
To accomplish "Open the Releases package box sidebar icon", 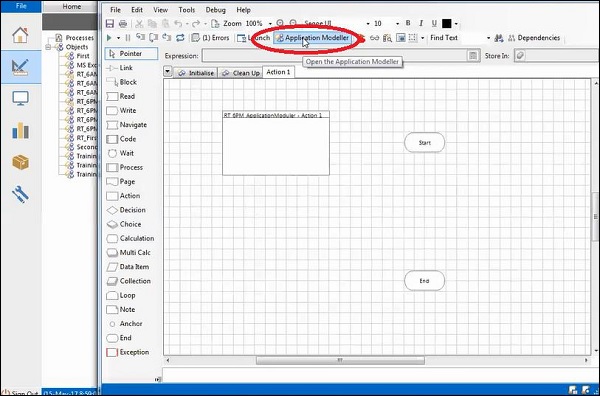I will pyautogui.click(x=20, y=162).
